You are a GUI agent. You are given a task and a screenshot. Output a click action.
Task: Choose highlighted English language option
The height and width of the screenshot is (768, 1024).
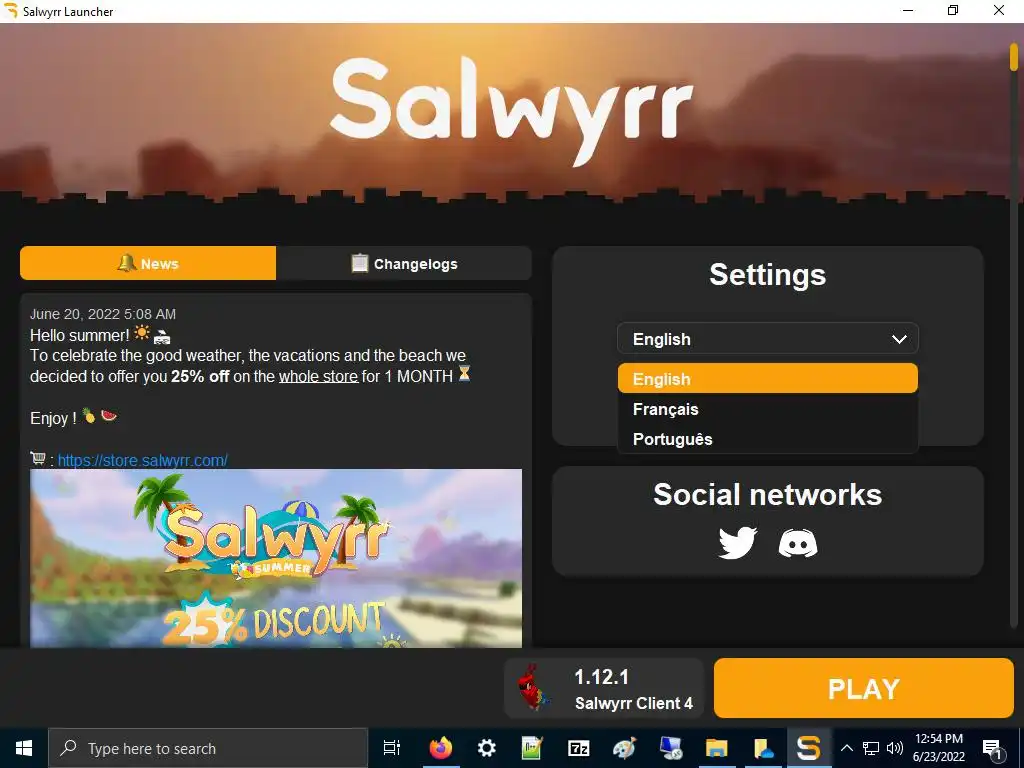[767, 379]
